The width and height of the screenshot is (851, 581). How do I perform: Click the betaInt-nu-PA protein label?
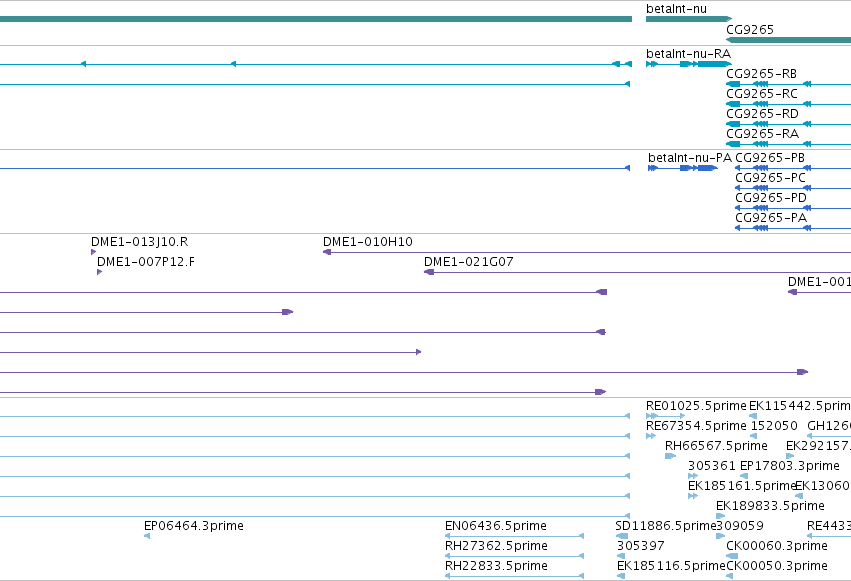[690, 158]
